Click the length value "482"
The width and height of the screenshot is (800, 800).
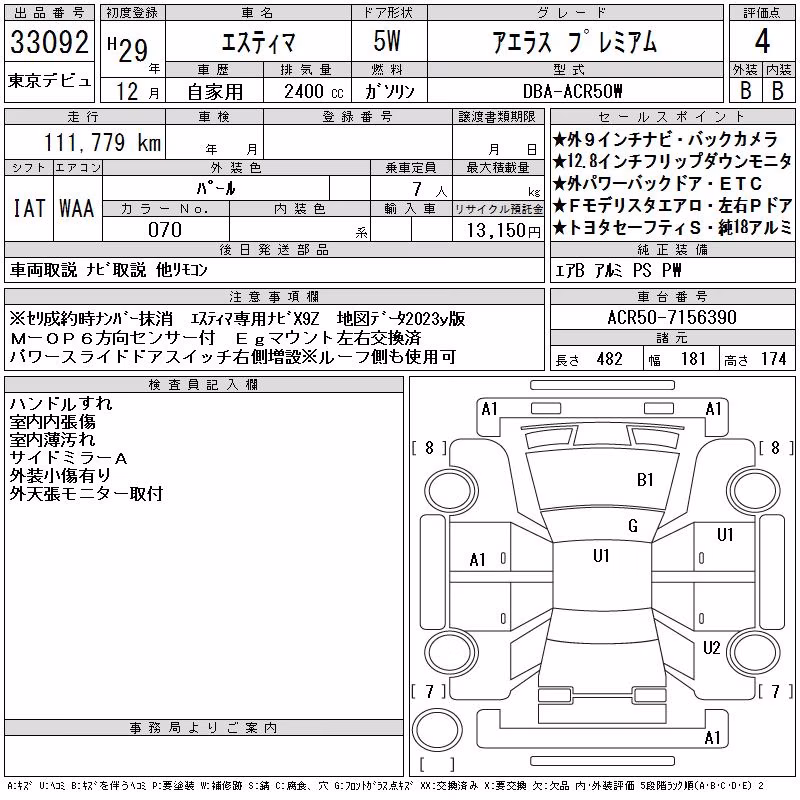pos(609,359)
